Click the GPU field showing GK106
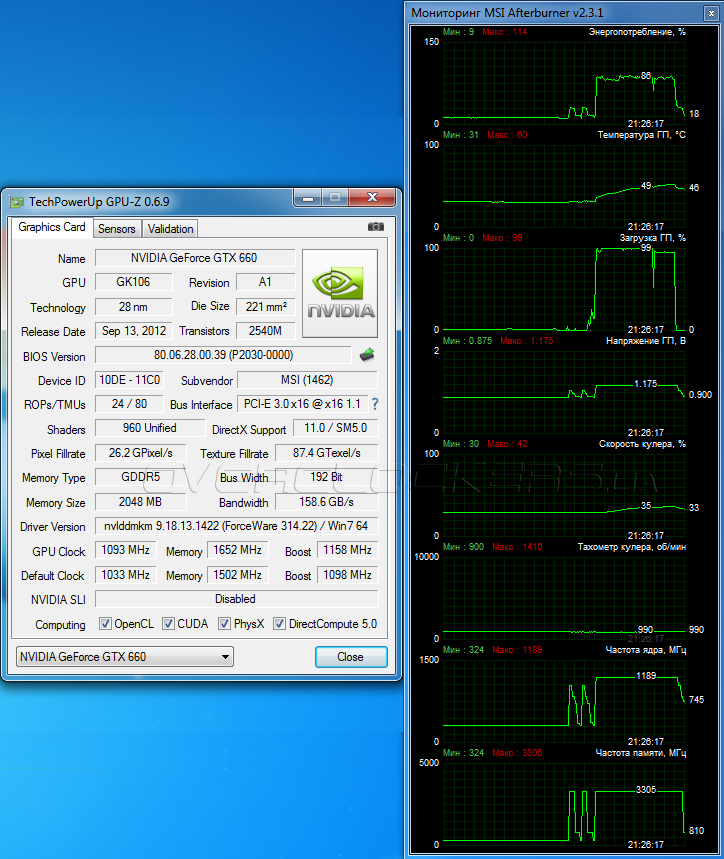This screenshot has height=859, width=724. point(133,282)
